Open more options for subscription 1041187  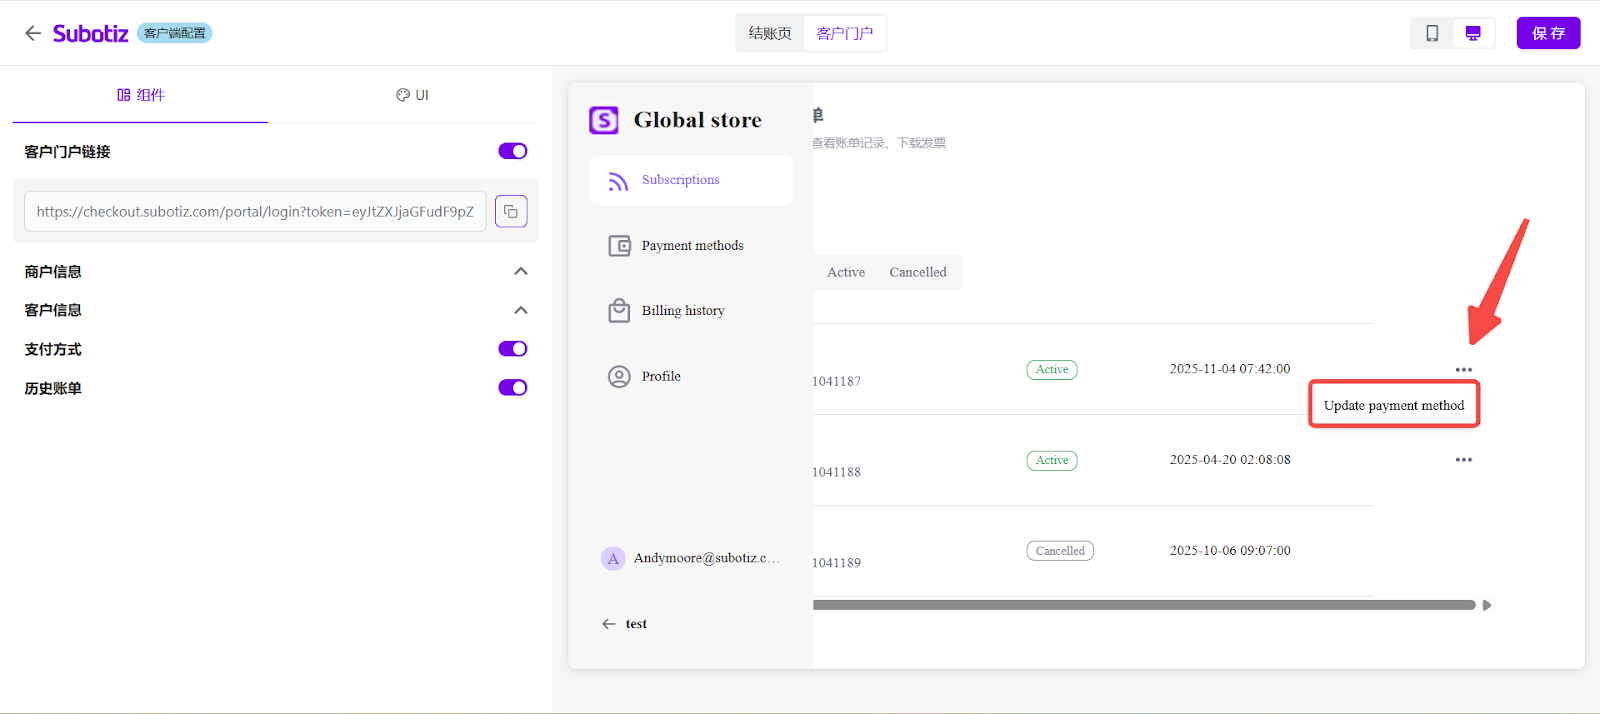click(1464, 370)
